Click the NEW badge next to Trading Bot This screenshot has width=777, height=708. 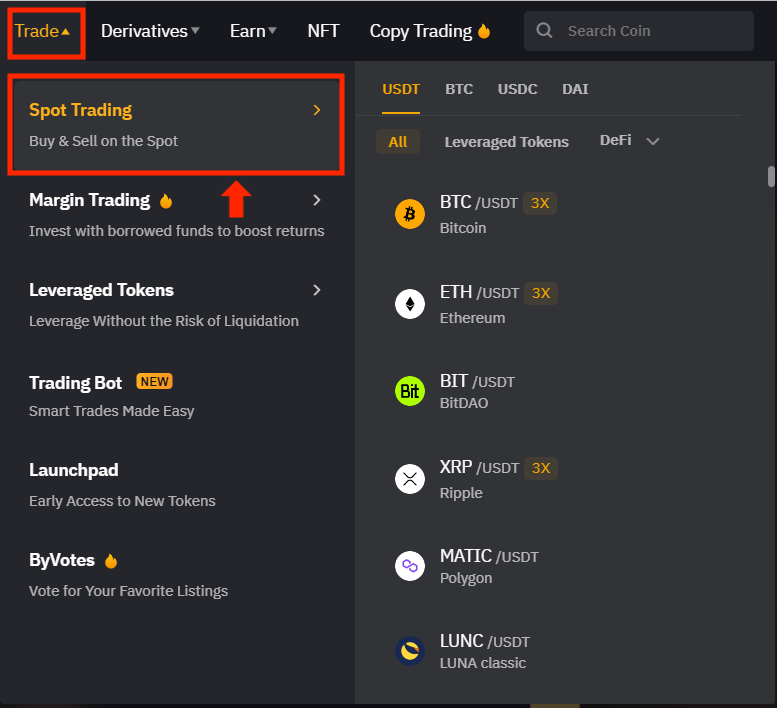(155, 381)
